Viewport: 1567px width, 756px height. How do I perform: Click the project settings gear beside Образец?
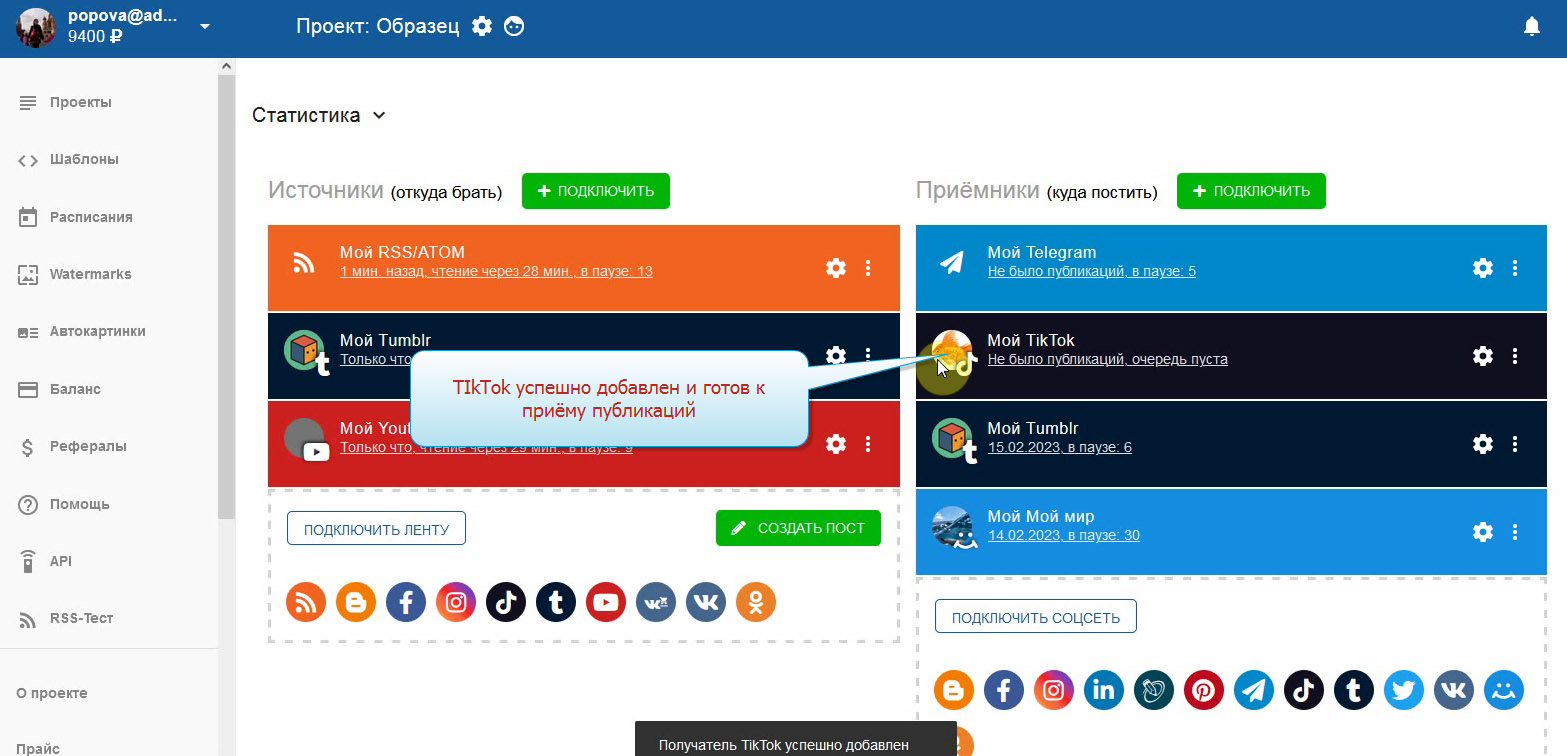click(x=482, y=27)
